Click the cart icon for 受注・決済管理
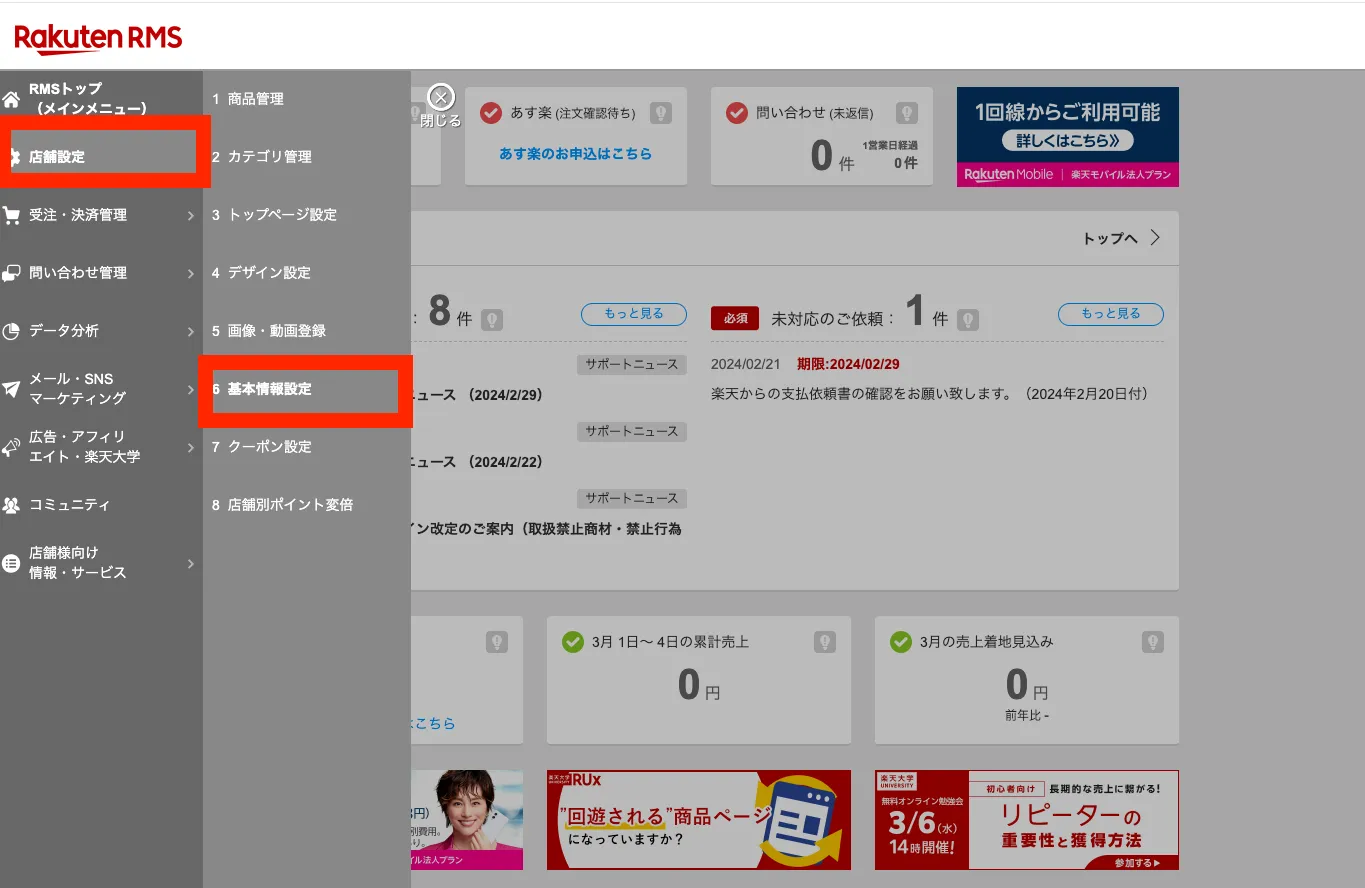The width and height of the screenshot is (1365, 888). pos(11,215)
